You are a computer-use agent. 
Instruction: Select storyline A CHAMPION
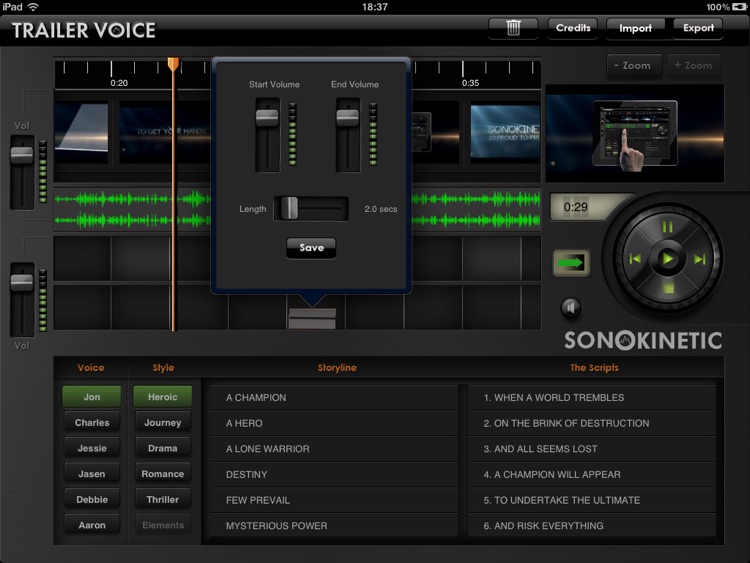[x=334, y=397]
